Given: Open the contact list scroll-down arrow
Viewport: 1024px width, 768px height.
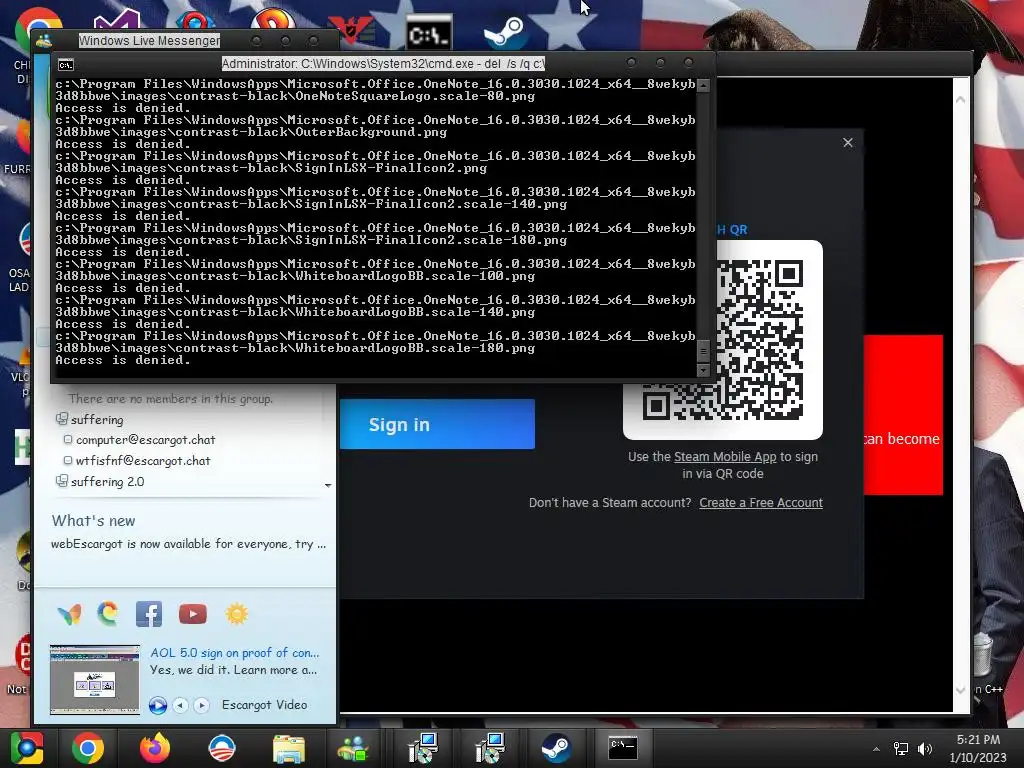Looking at the screenshot, I should point(328,485).
